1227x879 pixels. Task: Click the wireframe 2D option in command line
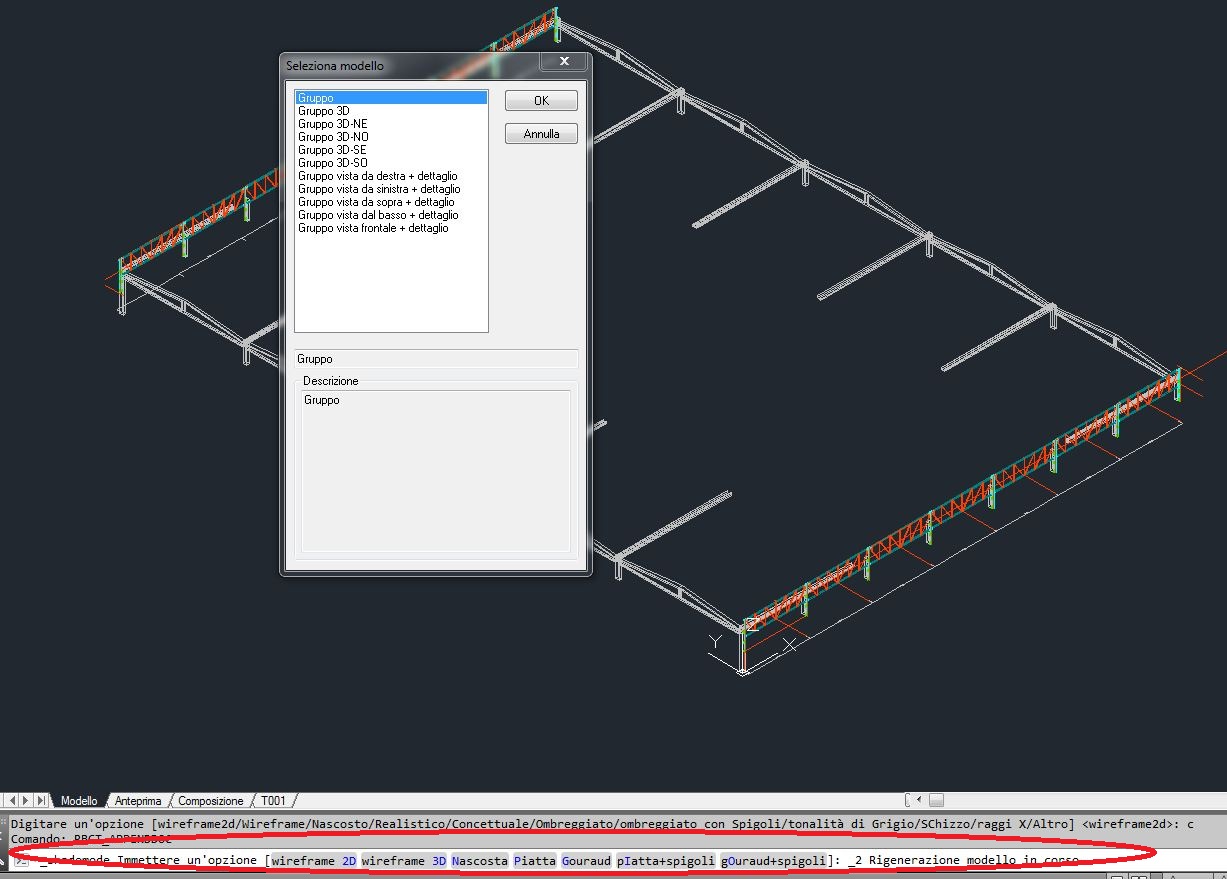coord(316,861)
